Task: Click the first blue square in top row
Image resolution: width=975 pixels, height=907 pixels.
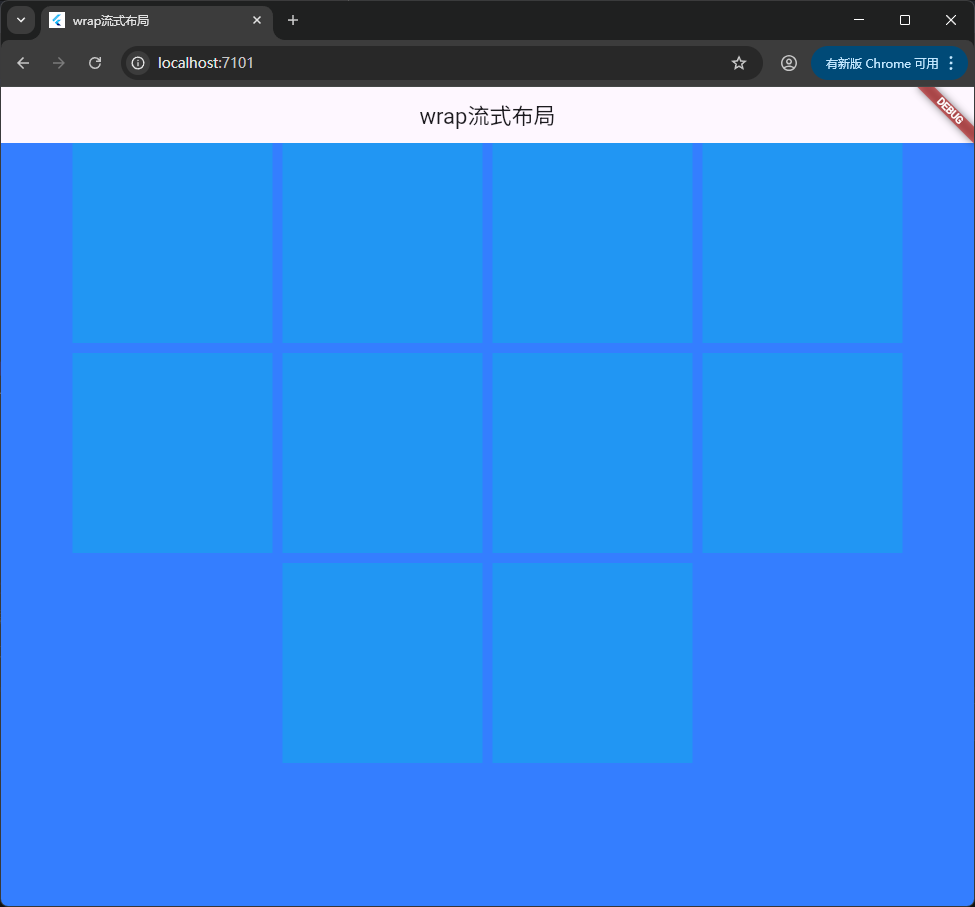Action: 172,243
